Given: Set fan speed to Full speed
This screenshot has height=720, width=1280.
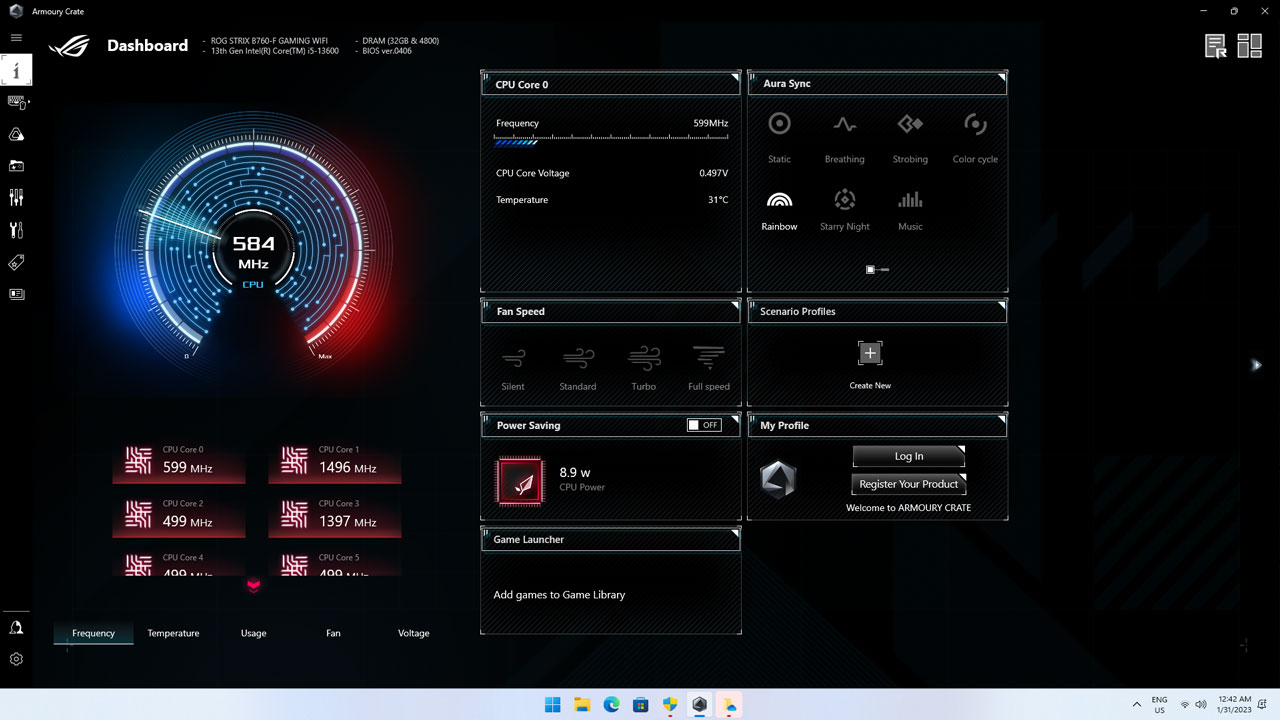Looking at the screenshot, I should coord(709,367).
